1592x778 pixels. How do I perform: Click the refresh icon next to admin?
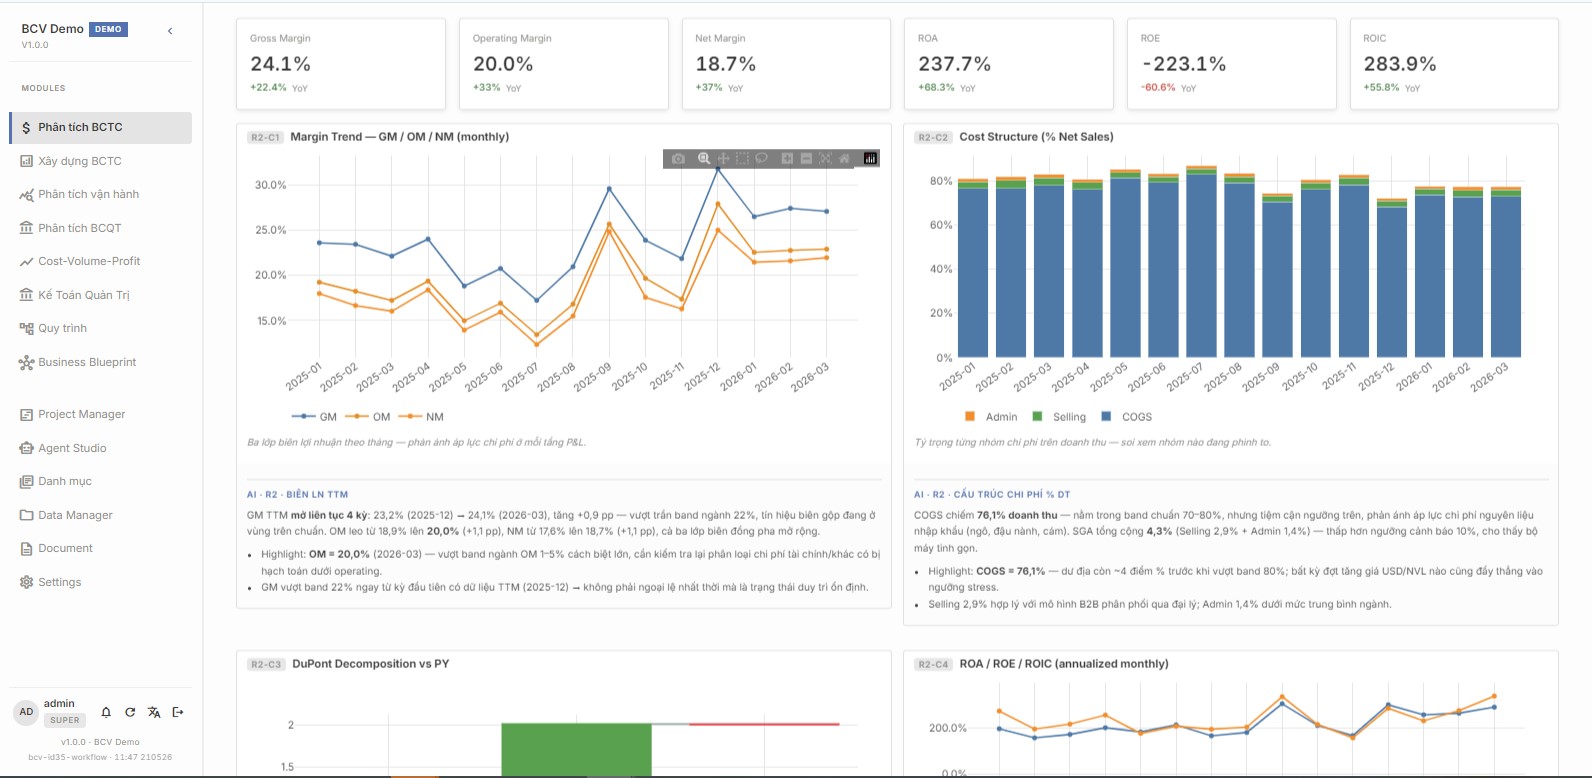pyautogui.click(x=130, y=712)
